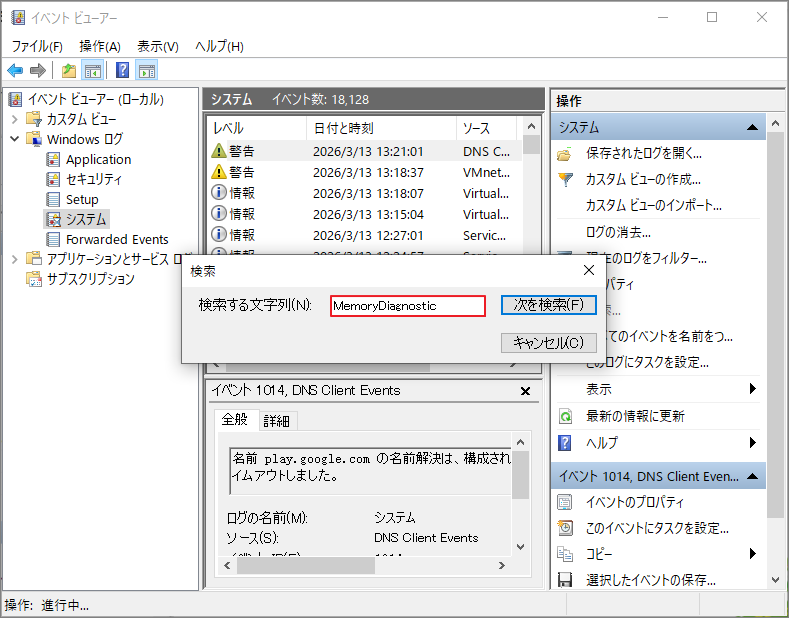Screen dimensions: 789x618
Task: Click the セキュリティ log icon
Action: tap(53, 179)
